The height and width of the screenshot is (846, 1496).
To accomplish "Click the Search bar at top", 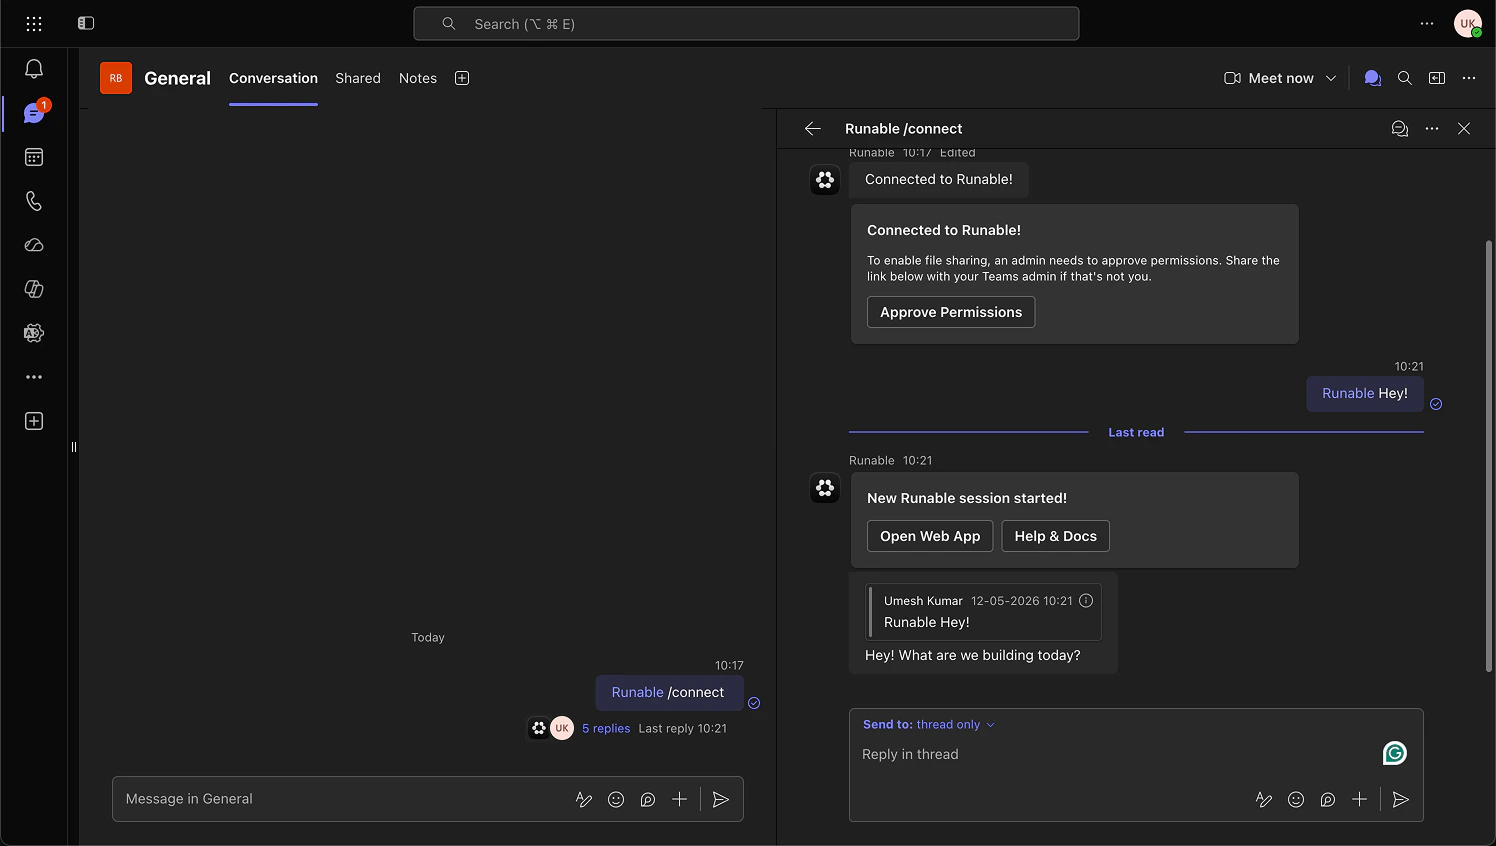I will pos(746,24).
